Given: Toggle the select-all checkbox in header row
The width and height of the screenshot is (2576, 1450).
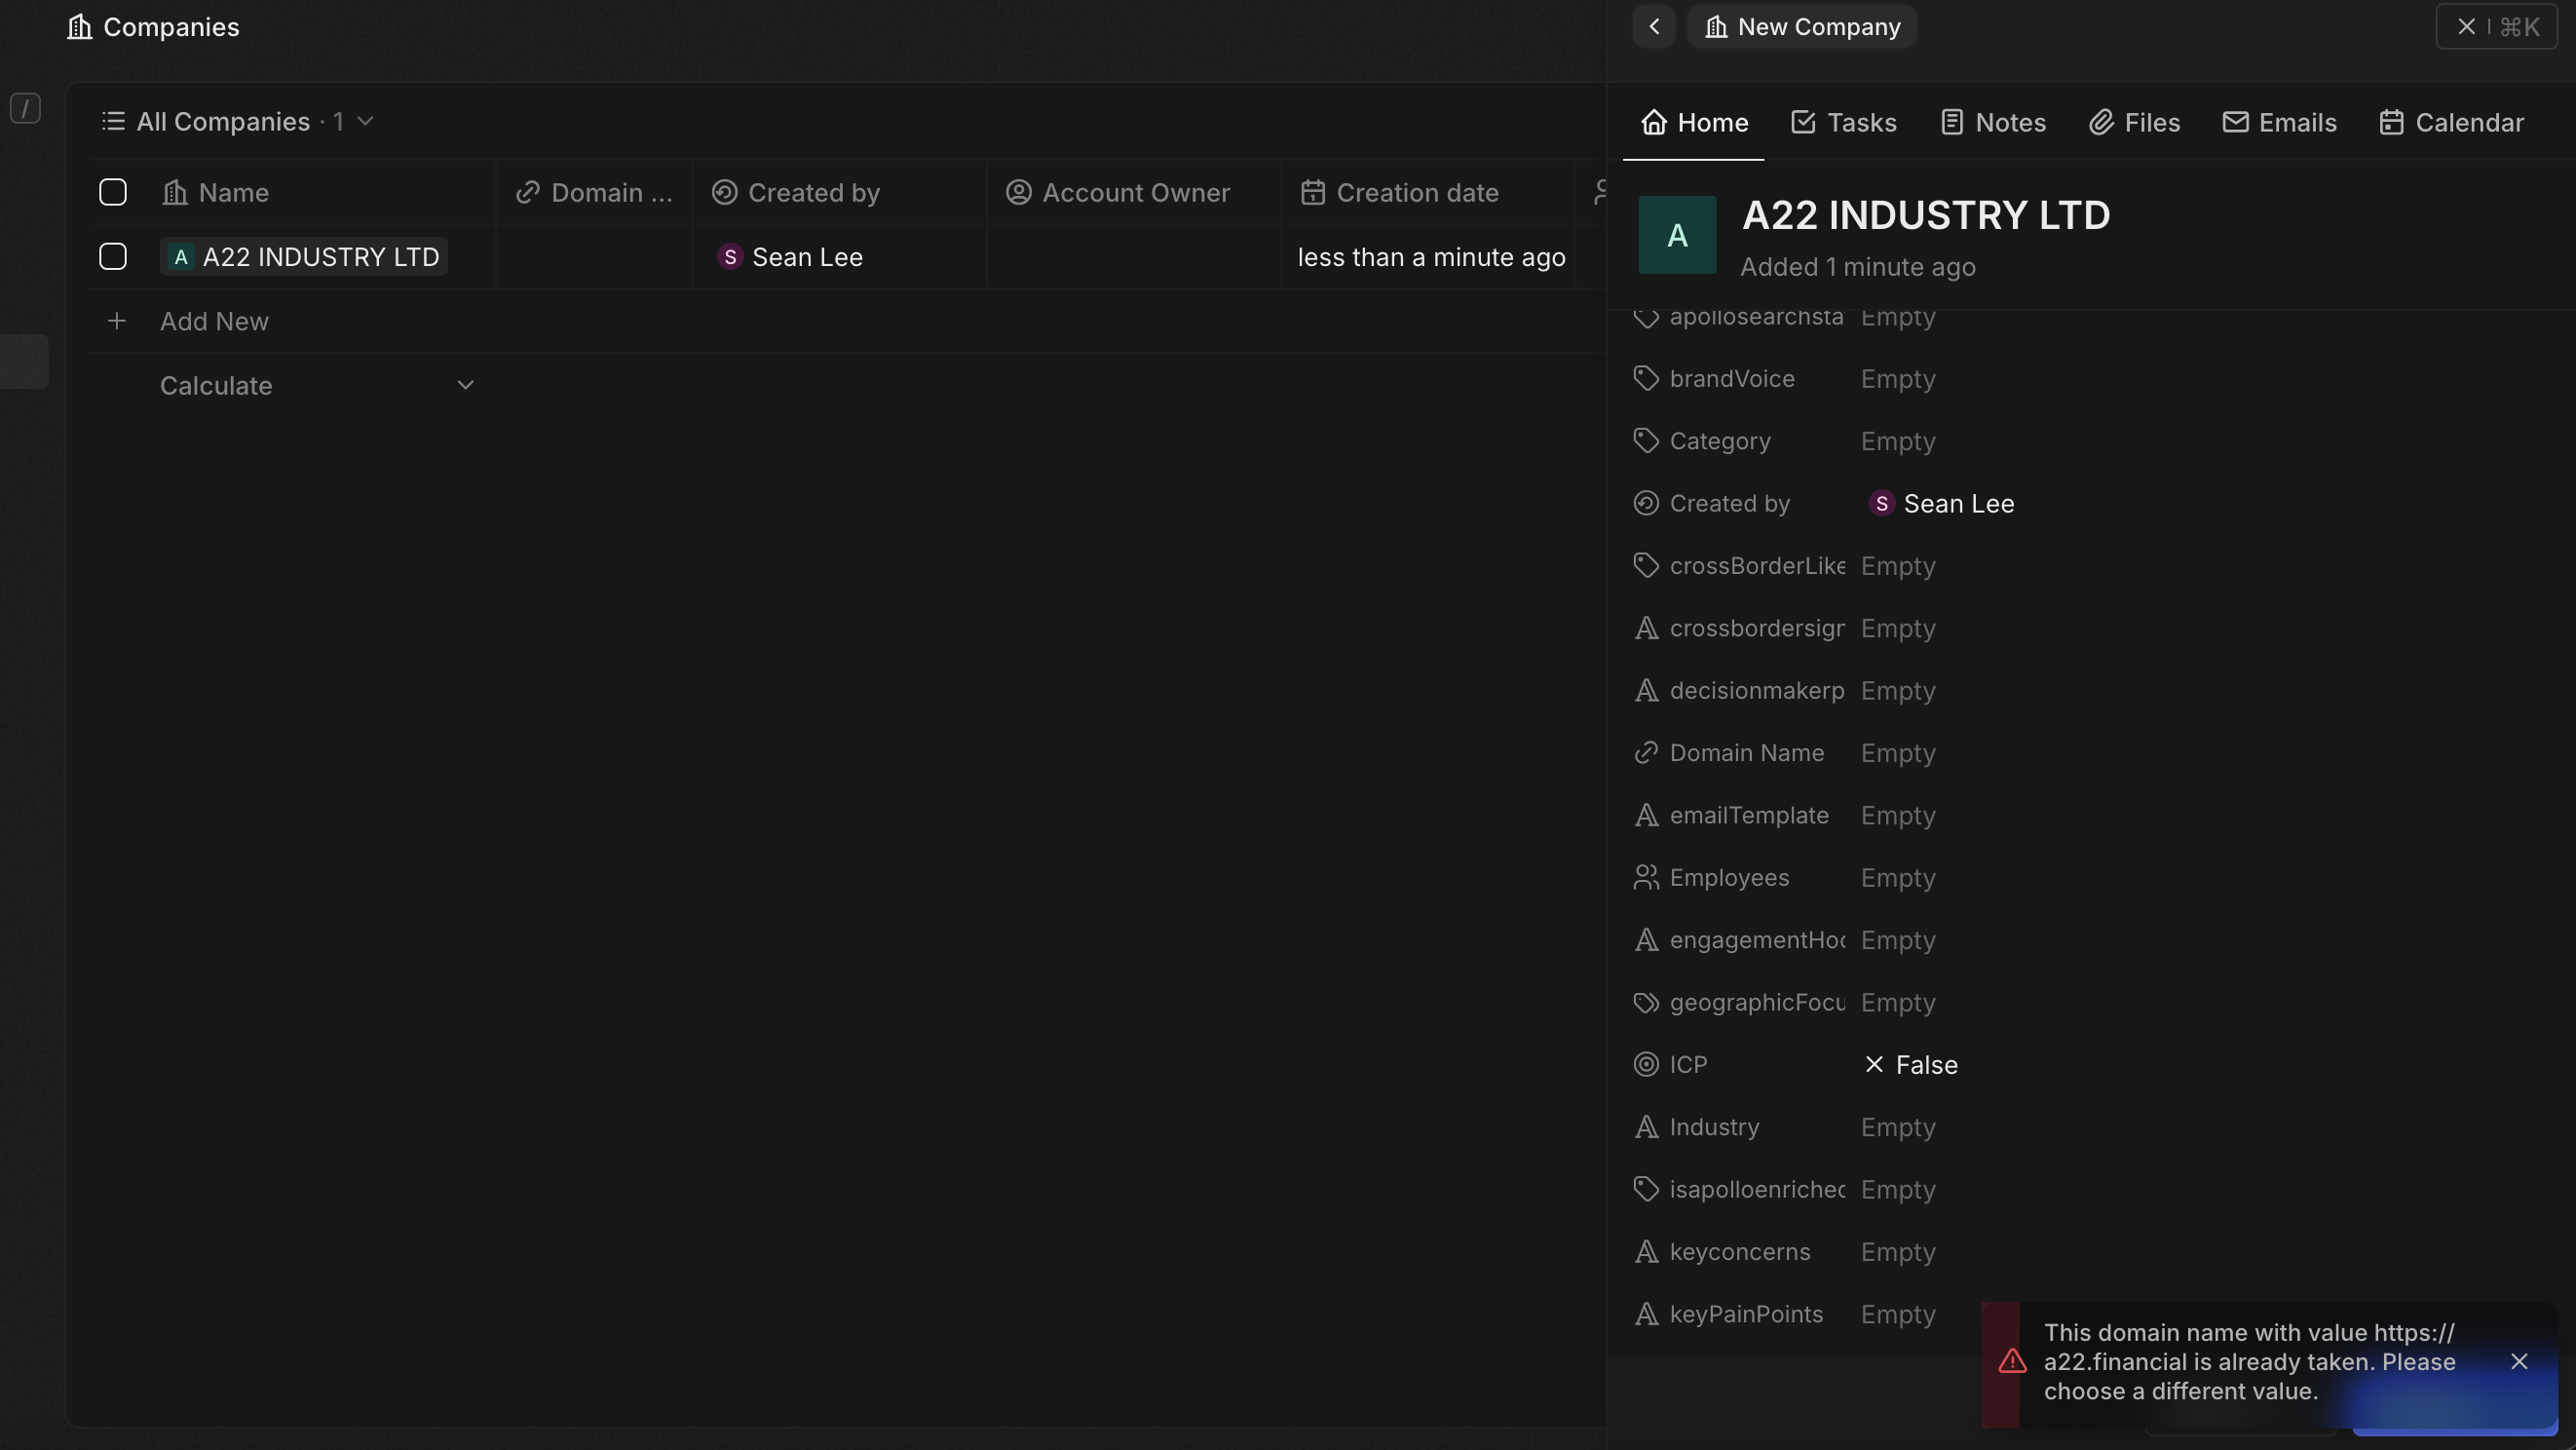Looking at the screenshot, I should click(x=113, y=192).
